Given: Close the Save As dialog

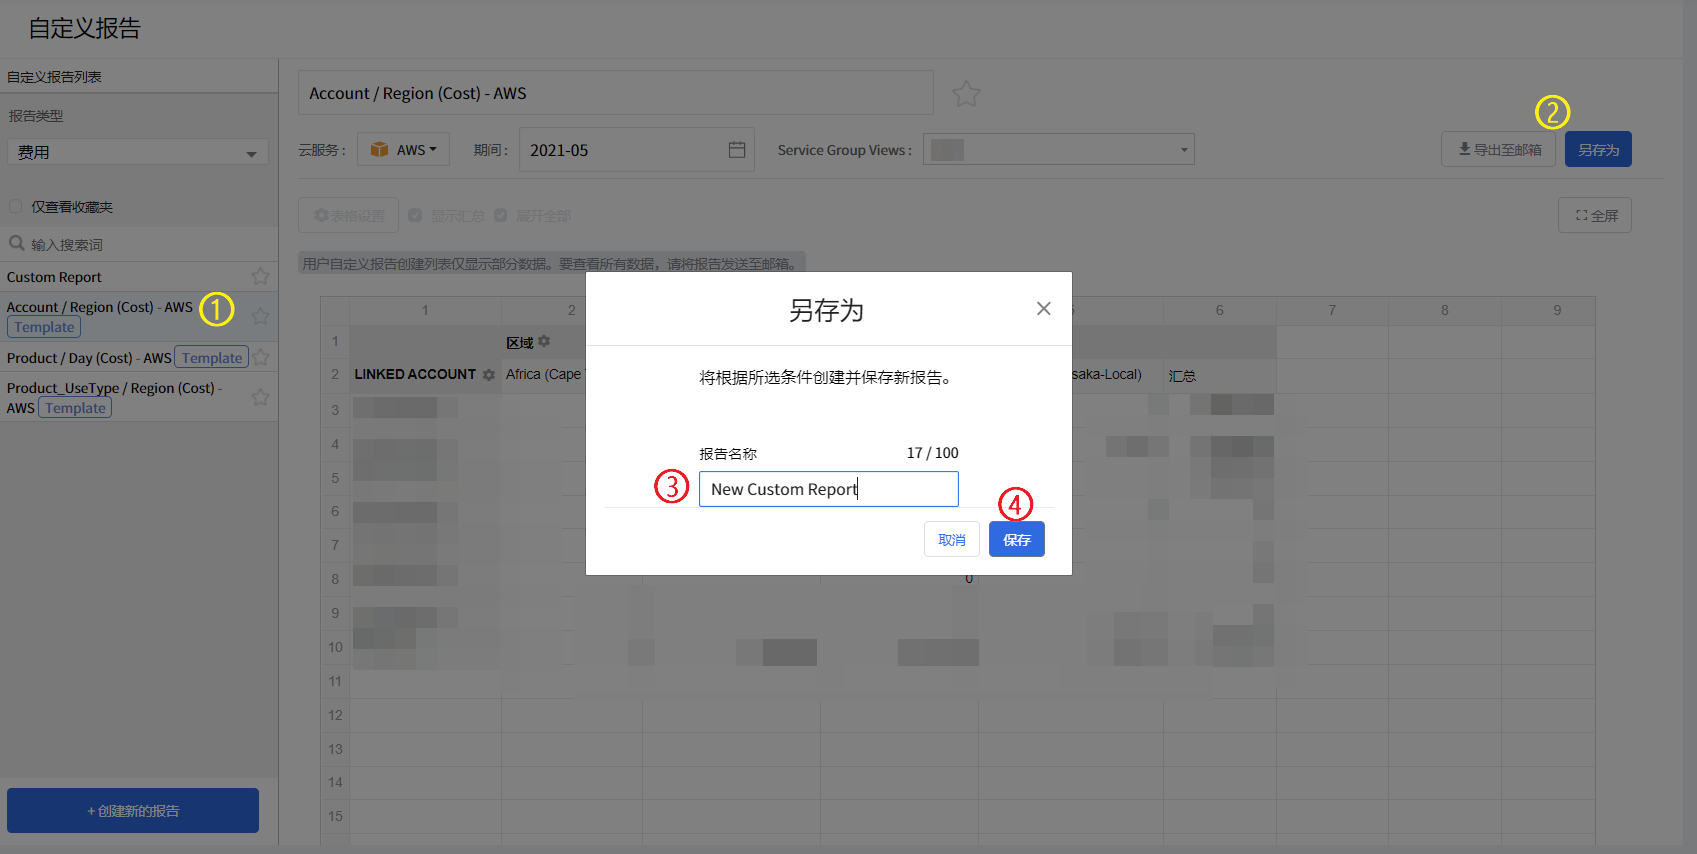Looking at the screenshot, I should point(1043,309).
